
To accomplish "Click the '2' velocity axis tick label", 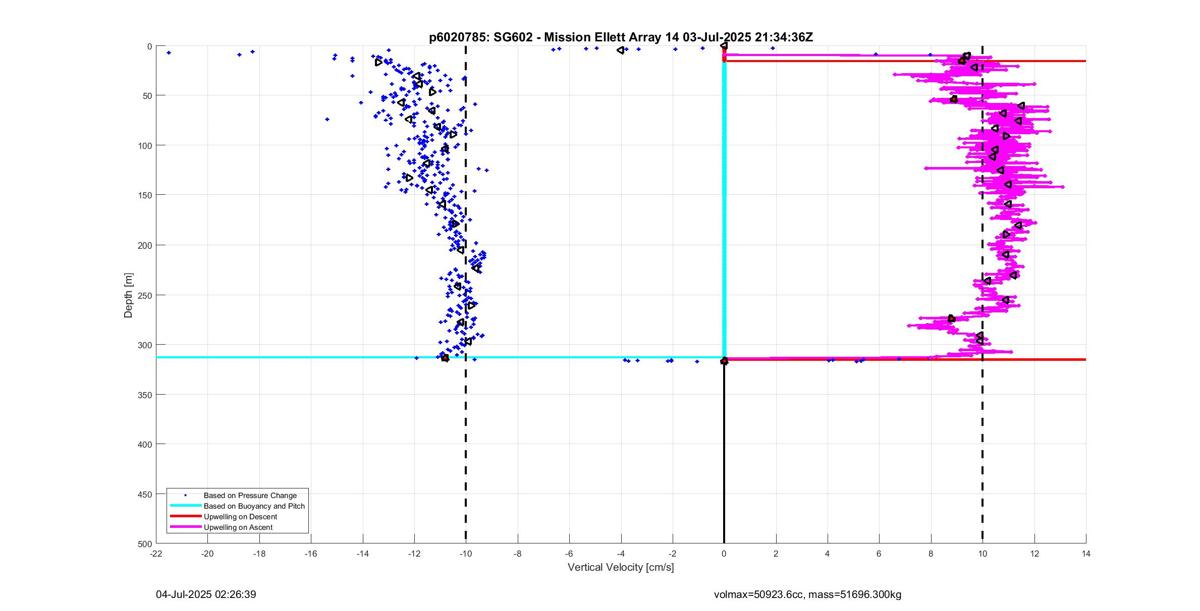I will [x=776, y=553].
